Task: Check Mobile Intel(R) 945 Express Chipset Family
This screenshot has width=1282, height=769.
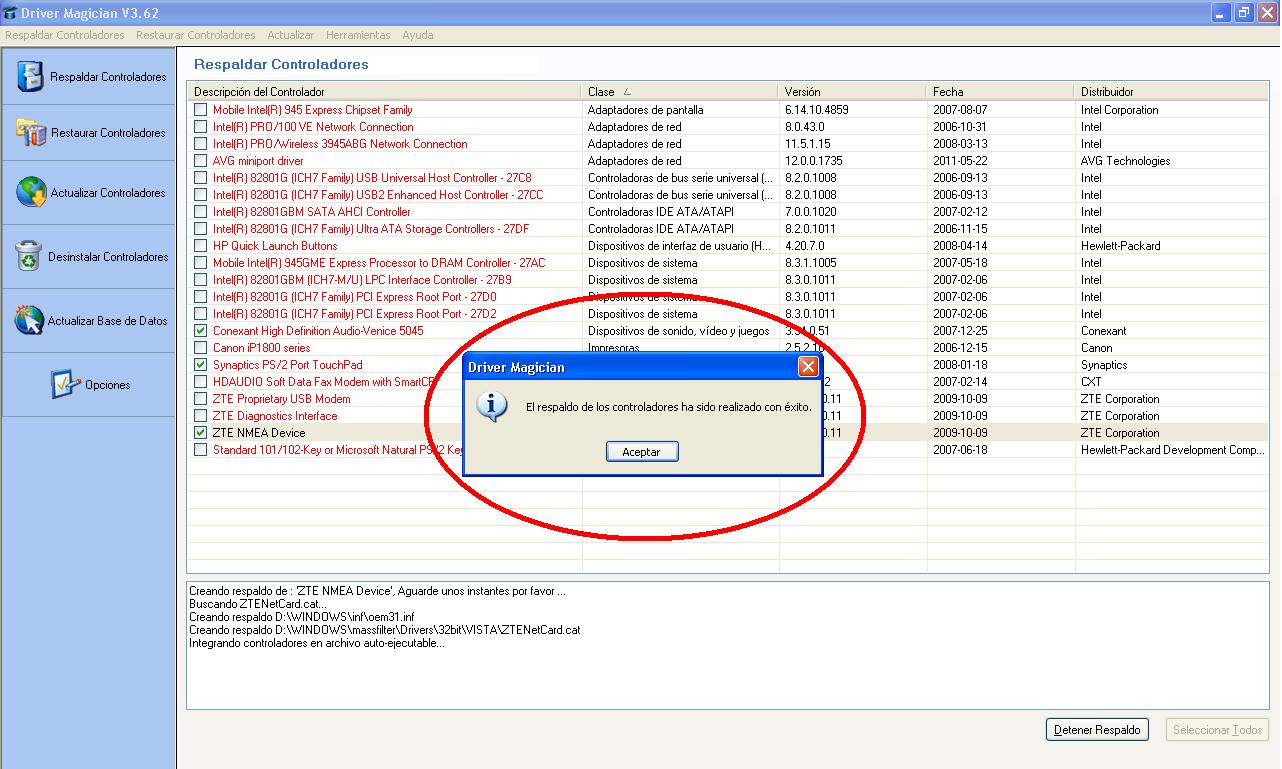Action: [201, 110]
